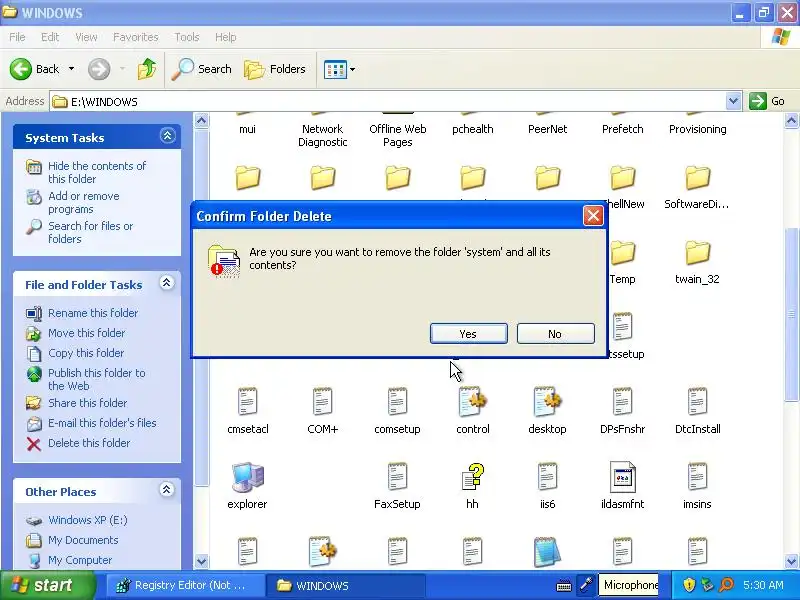Select the twain_32 folder icon
The width and height of the screenshot is (800, 600).
(x=697, y=253)
